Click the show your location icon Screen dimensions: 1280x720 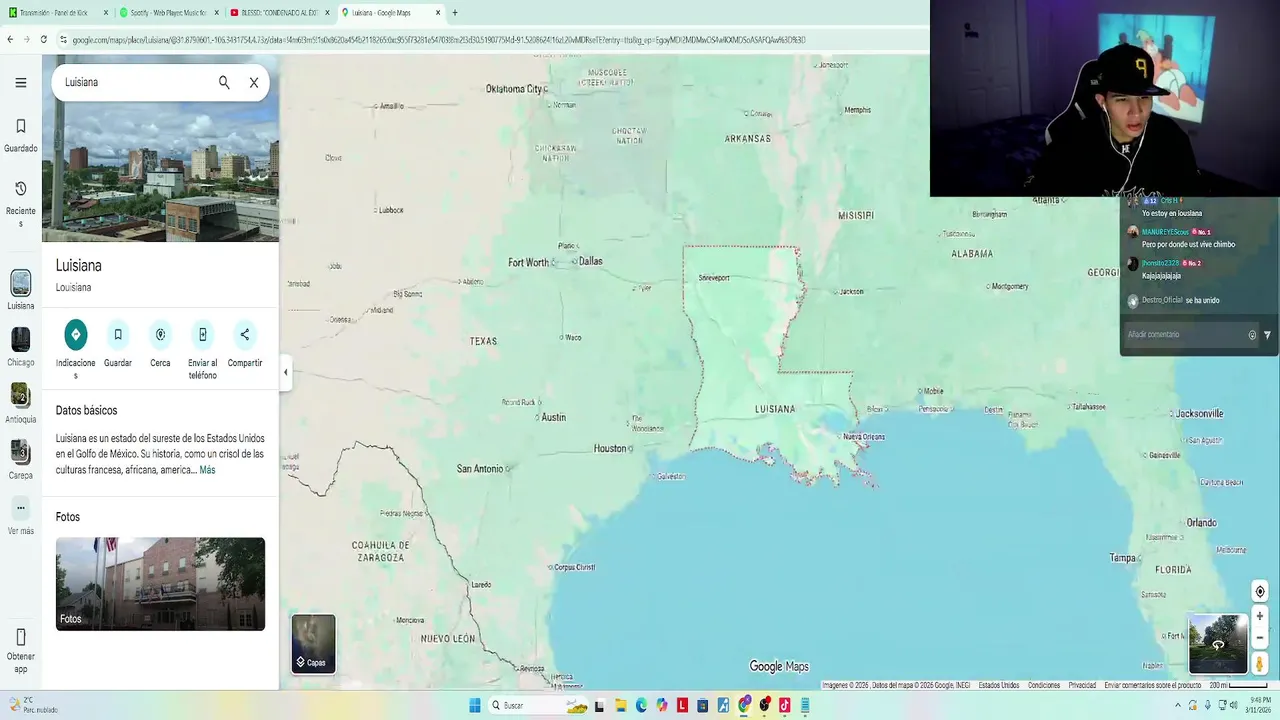tap(1260, 592)
